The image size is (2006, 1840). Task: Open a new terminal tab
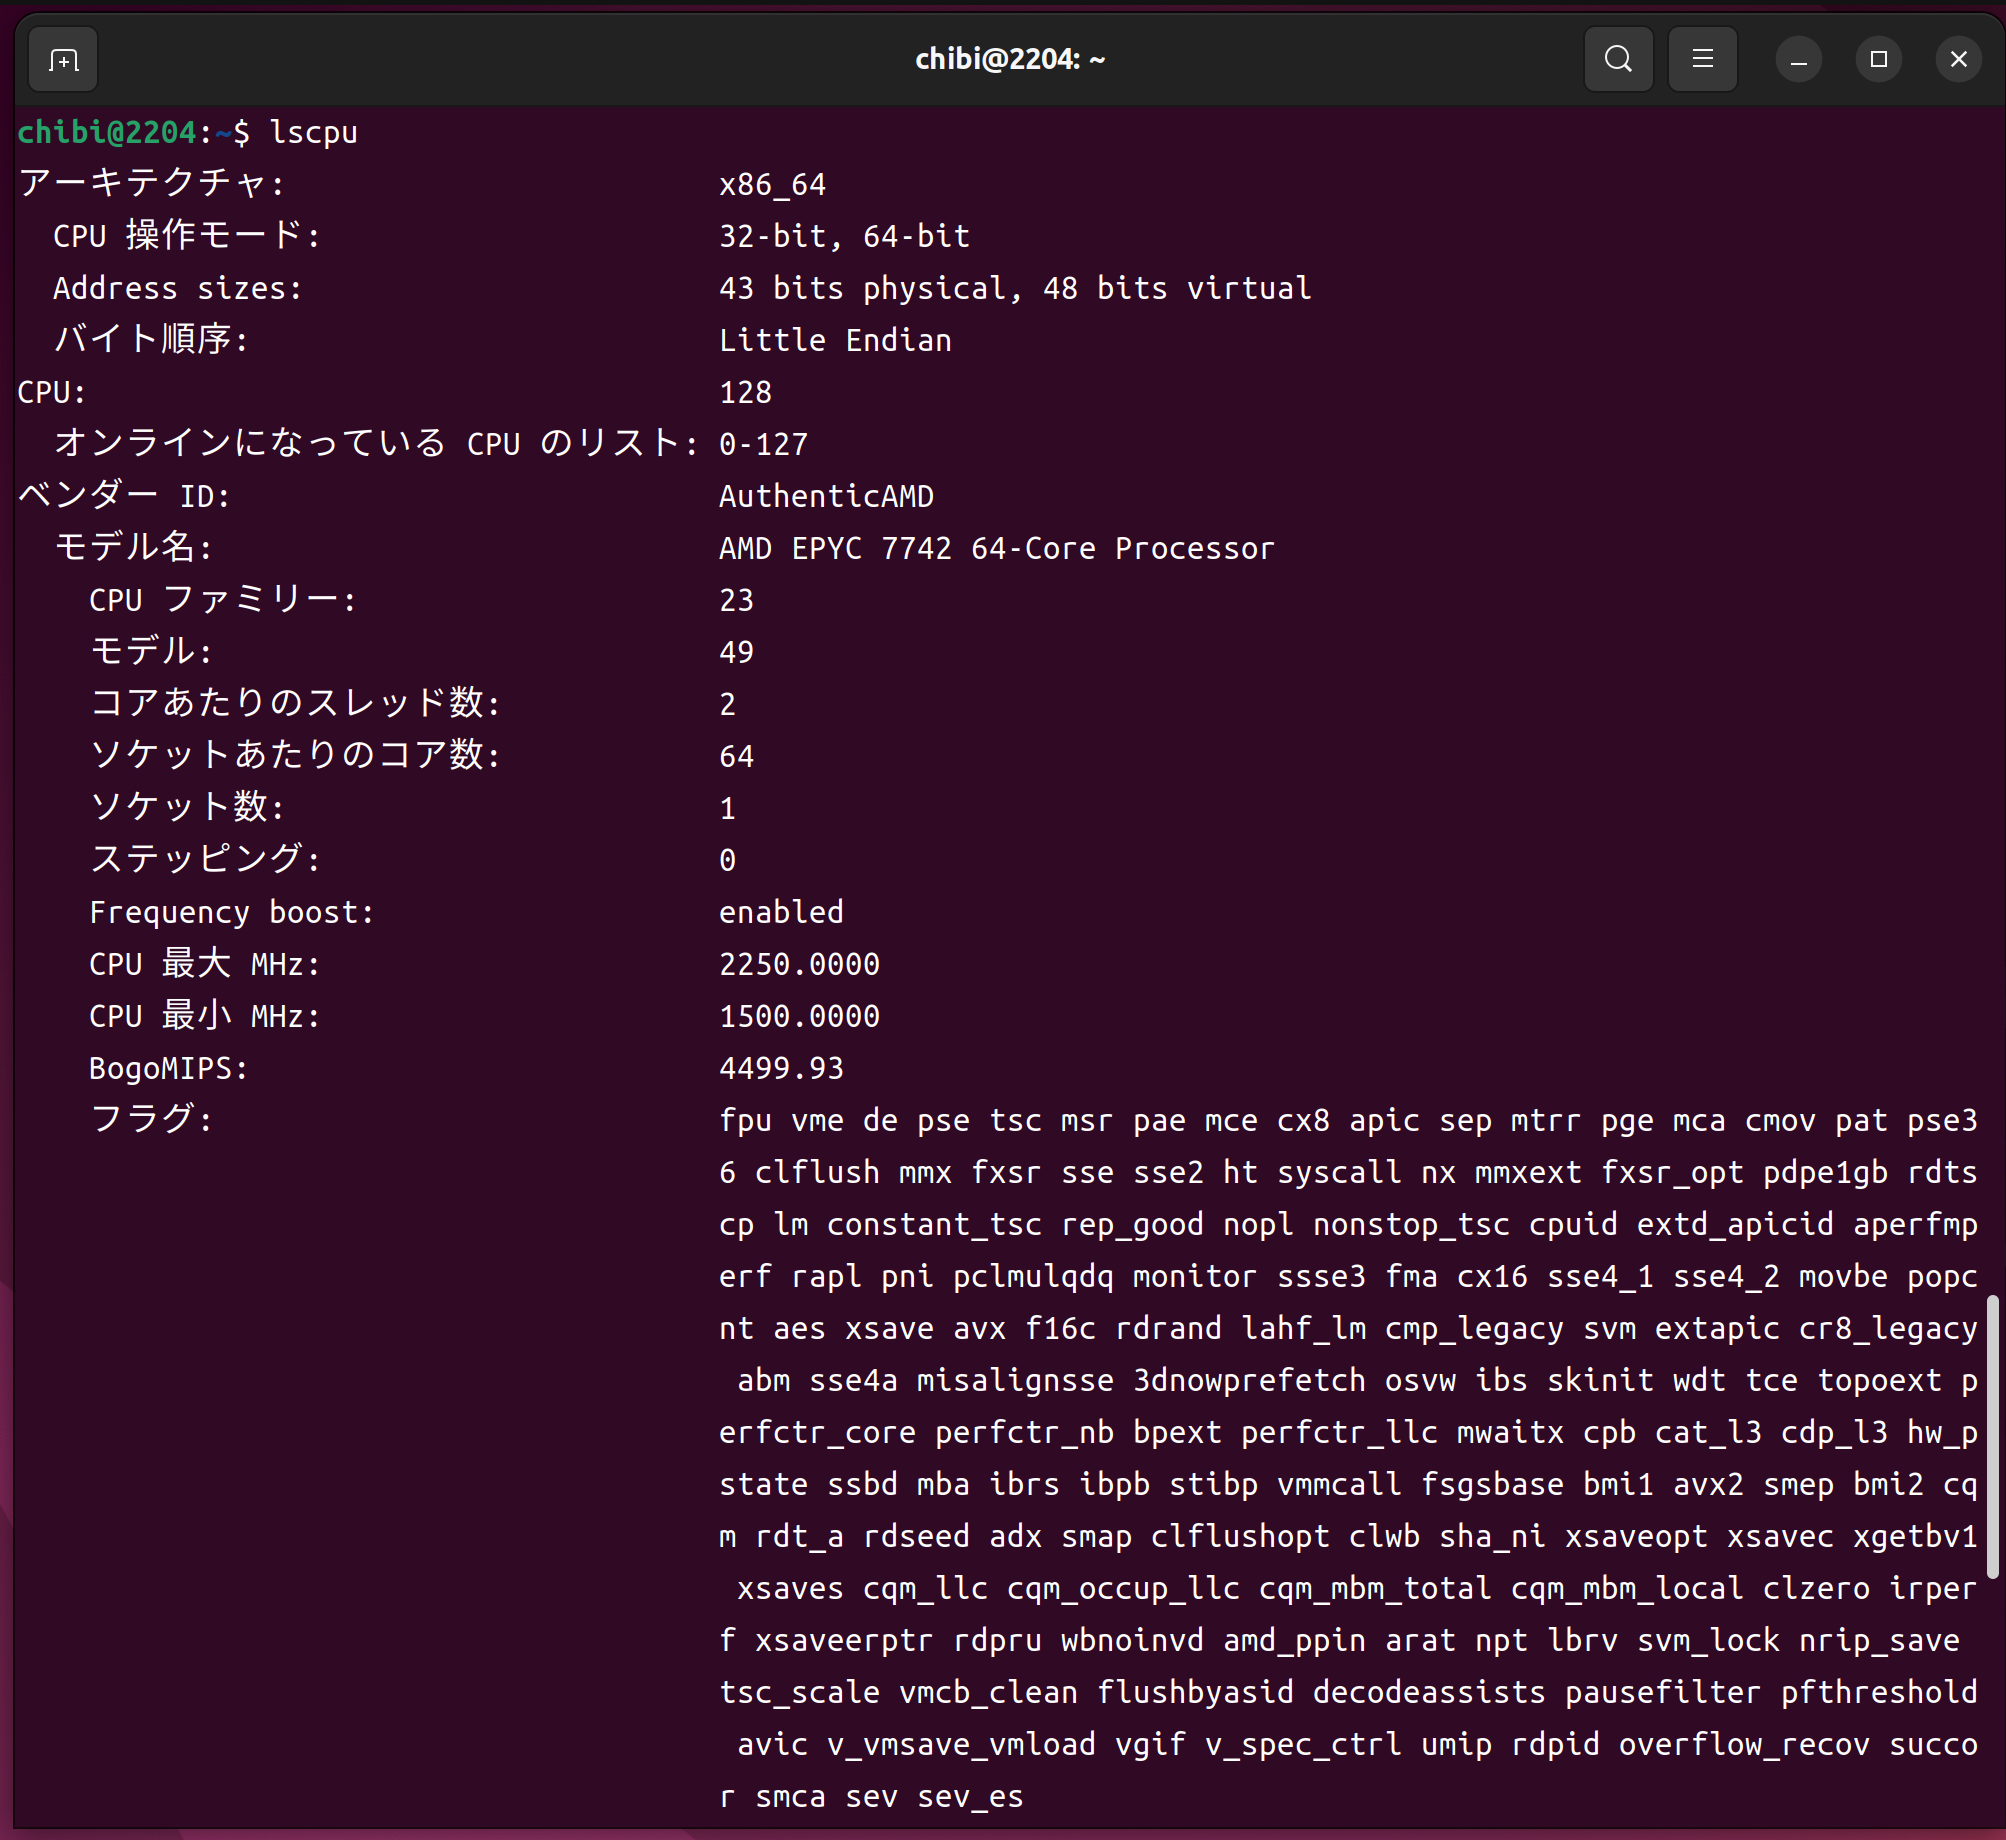(x=63, y=60)
